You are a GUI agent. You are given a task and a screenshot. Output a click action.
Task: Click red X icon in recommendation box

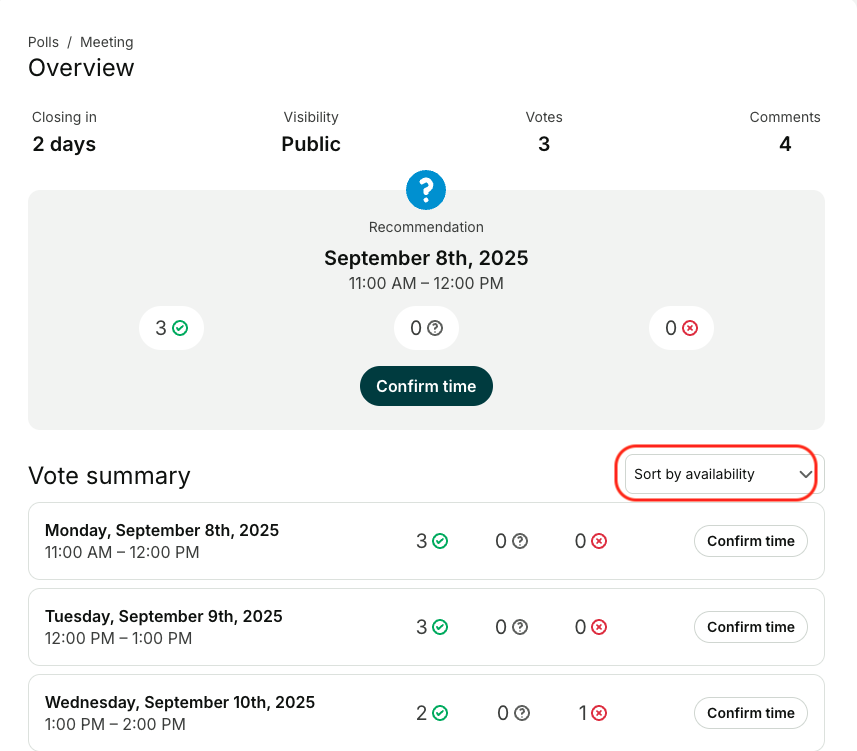click(690, 328)
